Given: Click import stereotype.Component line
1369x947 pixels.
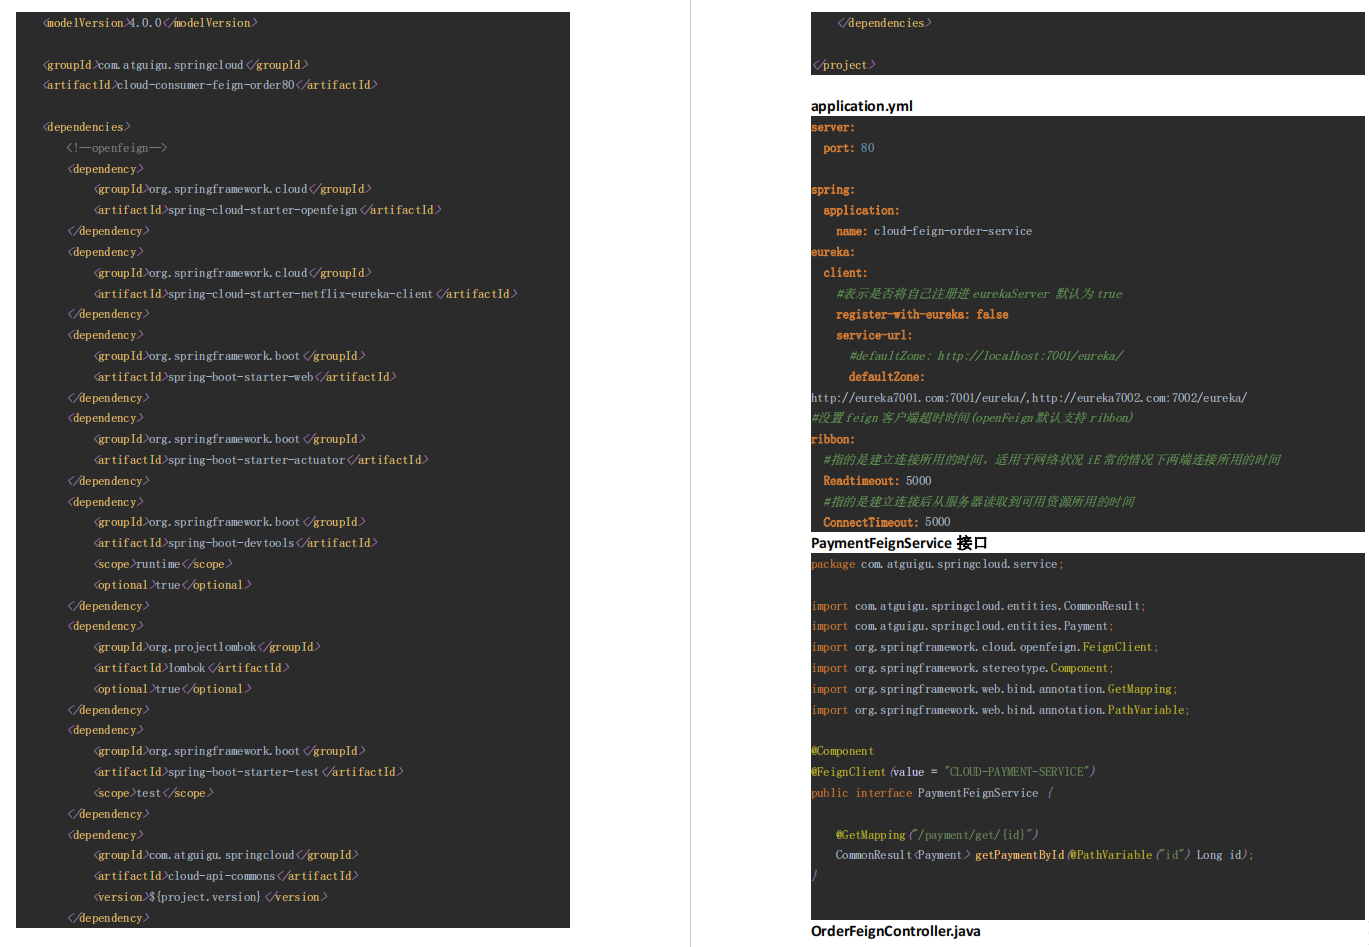Looking at the screenshot, I should (962, 668).
